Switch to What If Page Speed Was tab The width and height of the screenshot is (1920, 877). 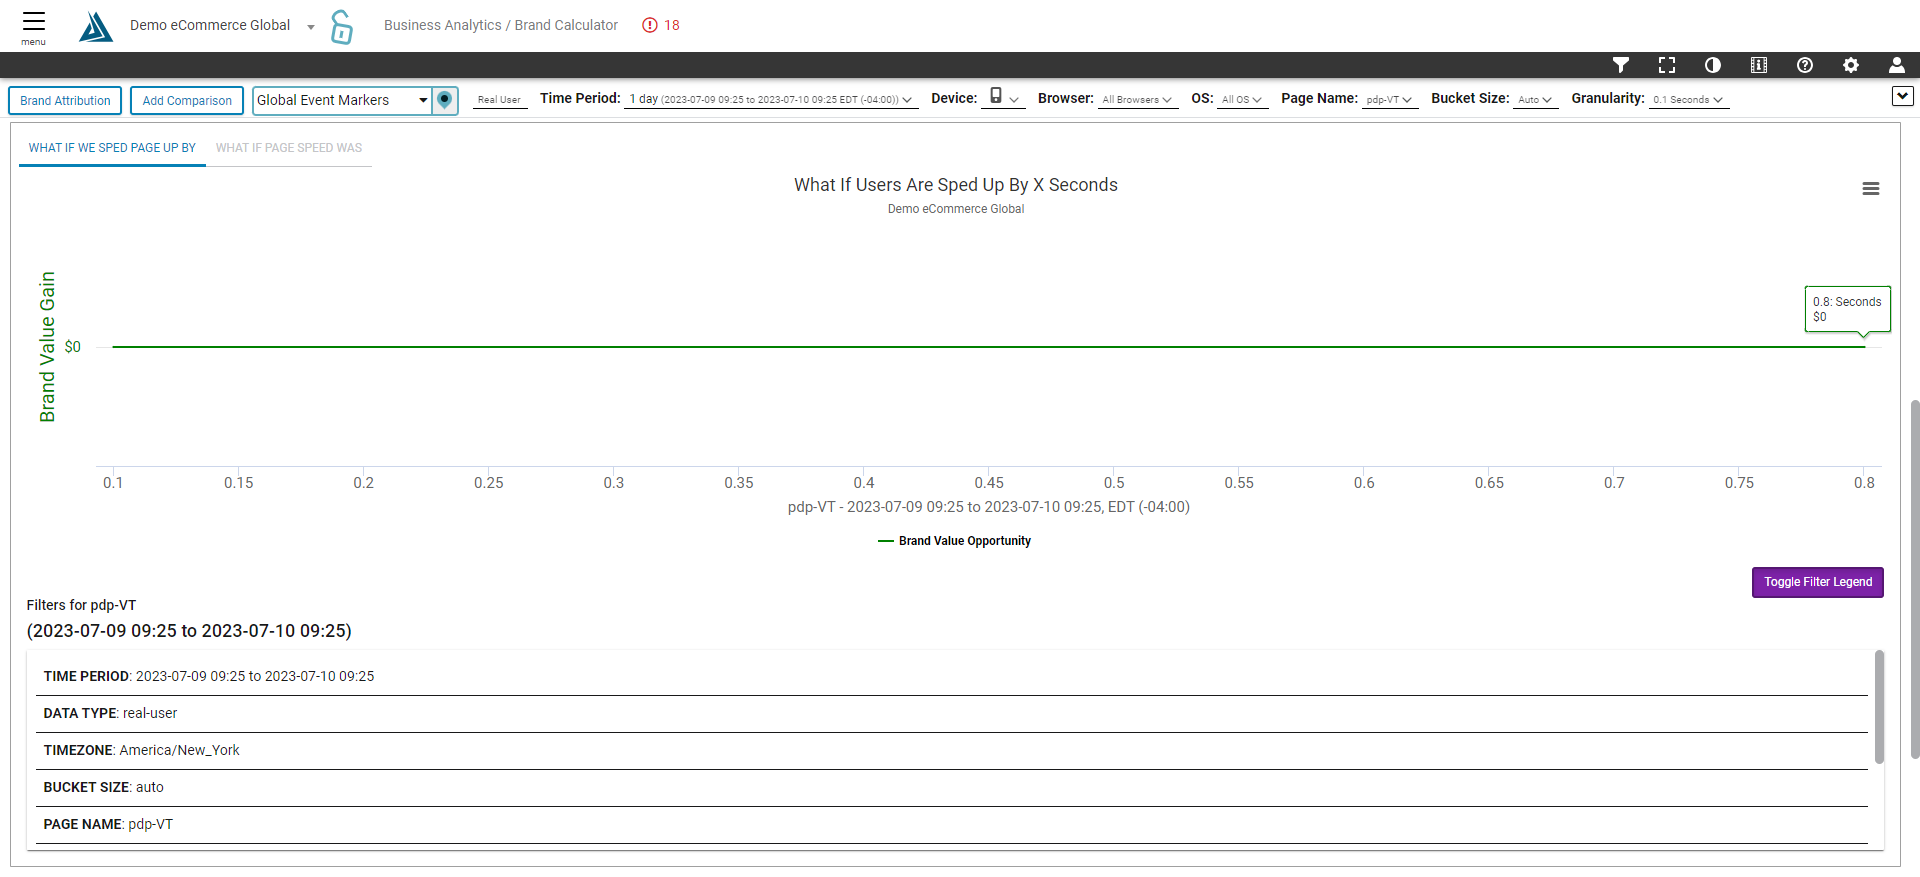(289, 148)
